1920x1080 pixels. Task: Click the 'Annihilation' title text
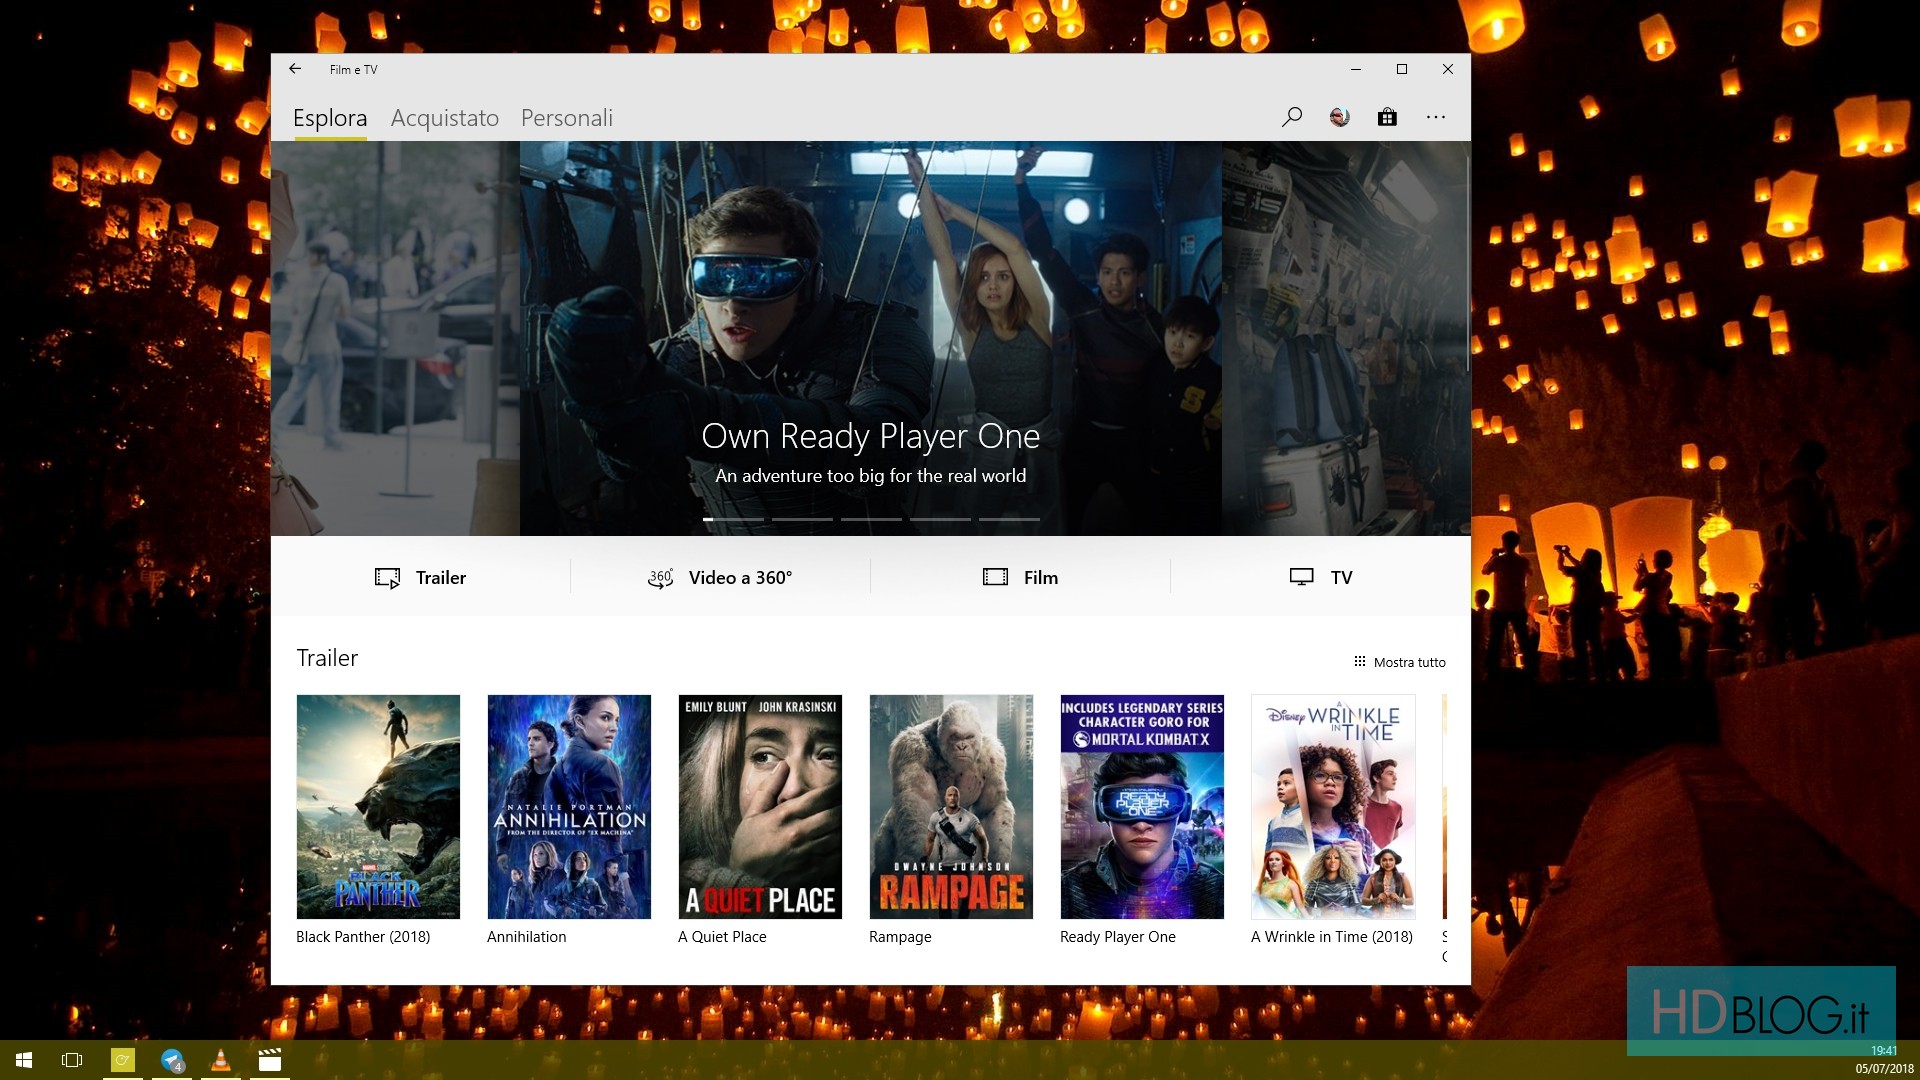pyautogui.click(x=527, y=937)
